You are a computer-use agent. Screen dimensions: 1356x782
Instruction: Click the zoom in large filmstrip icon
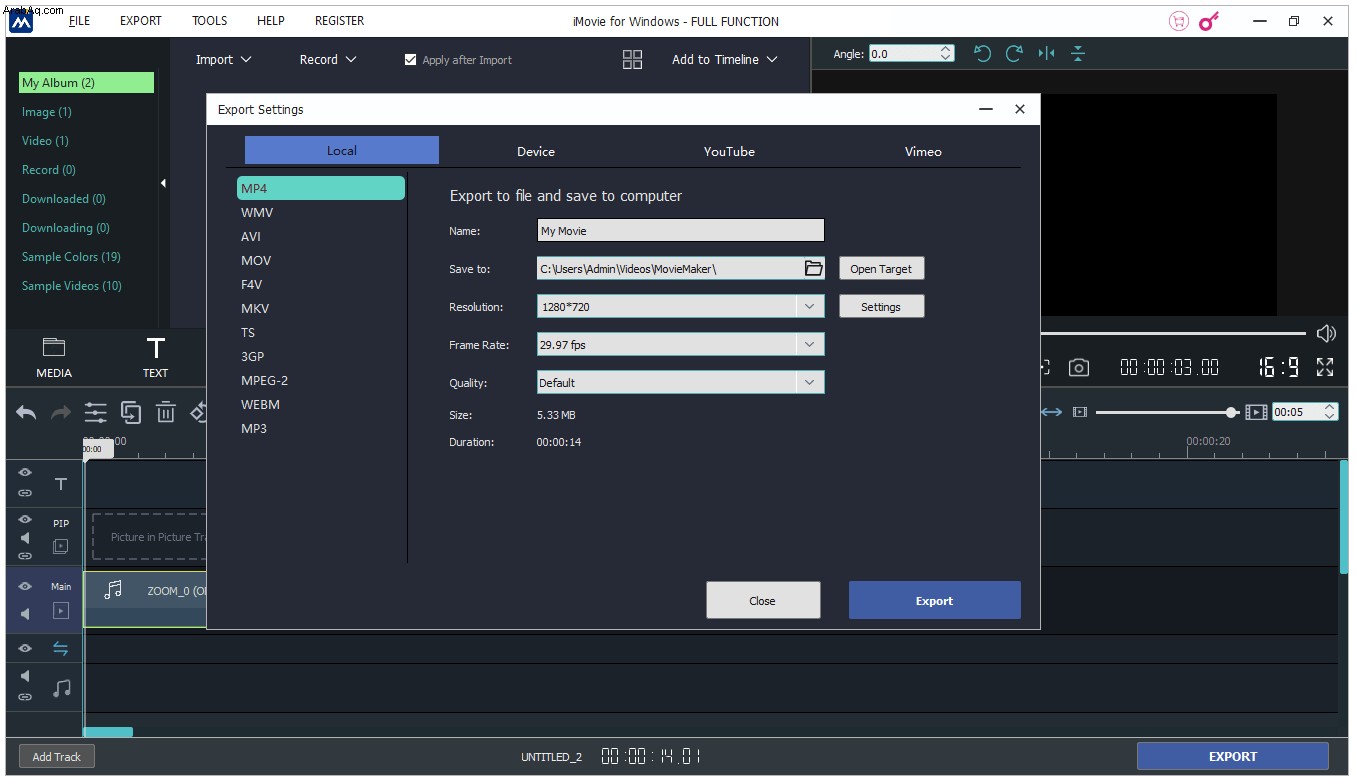click(1256, 412)
